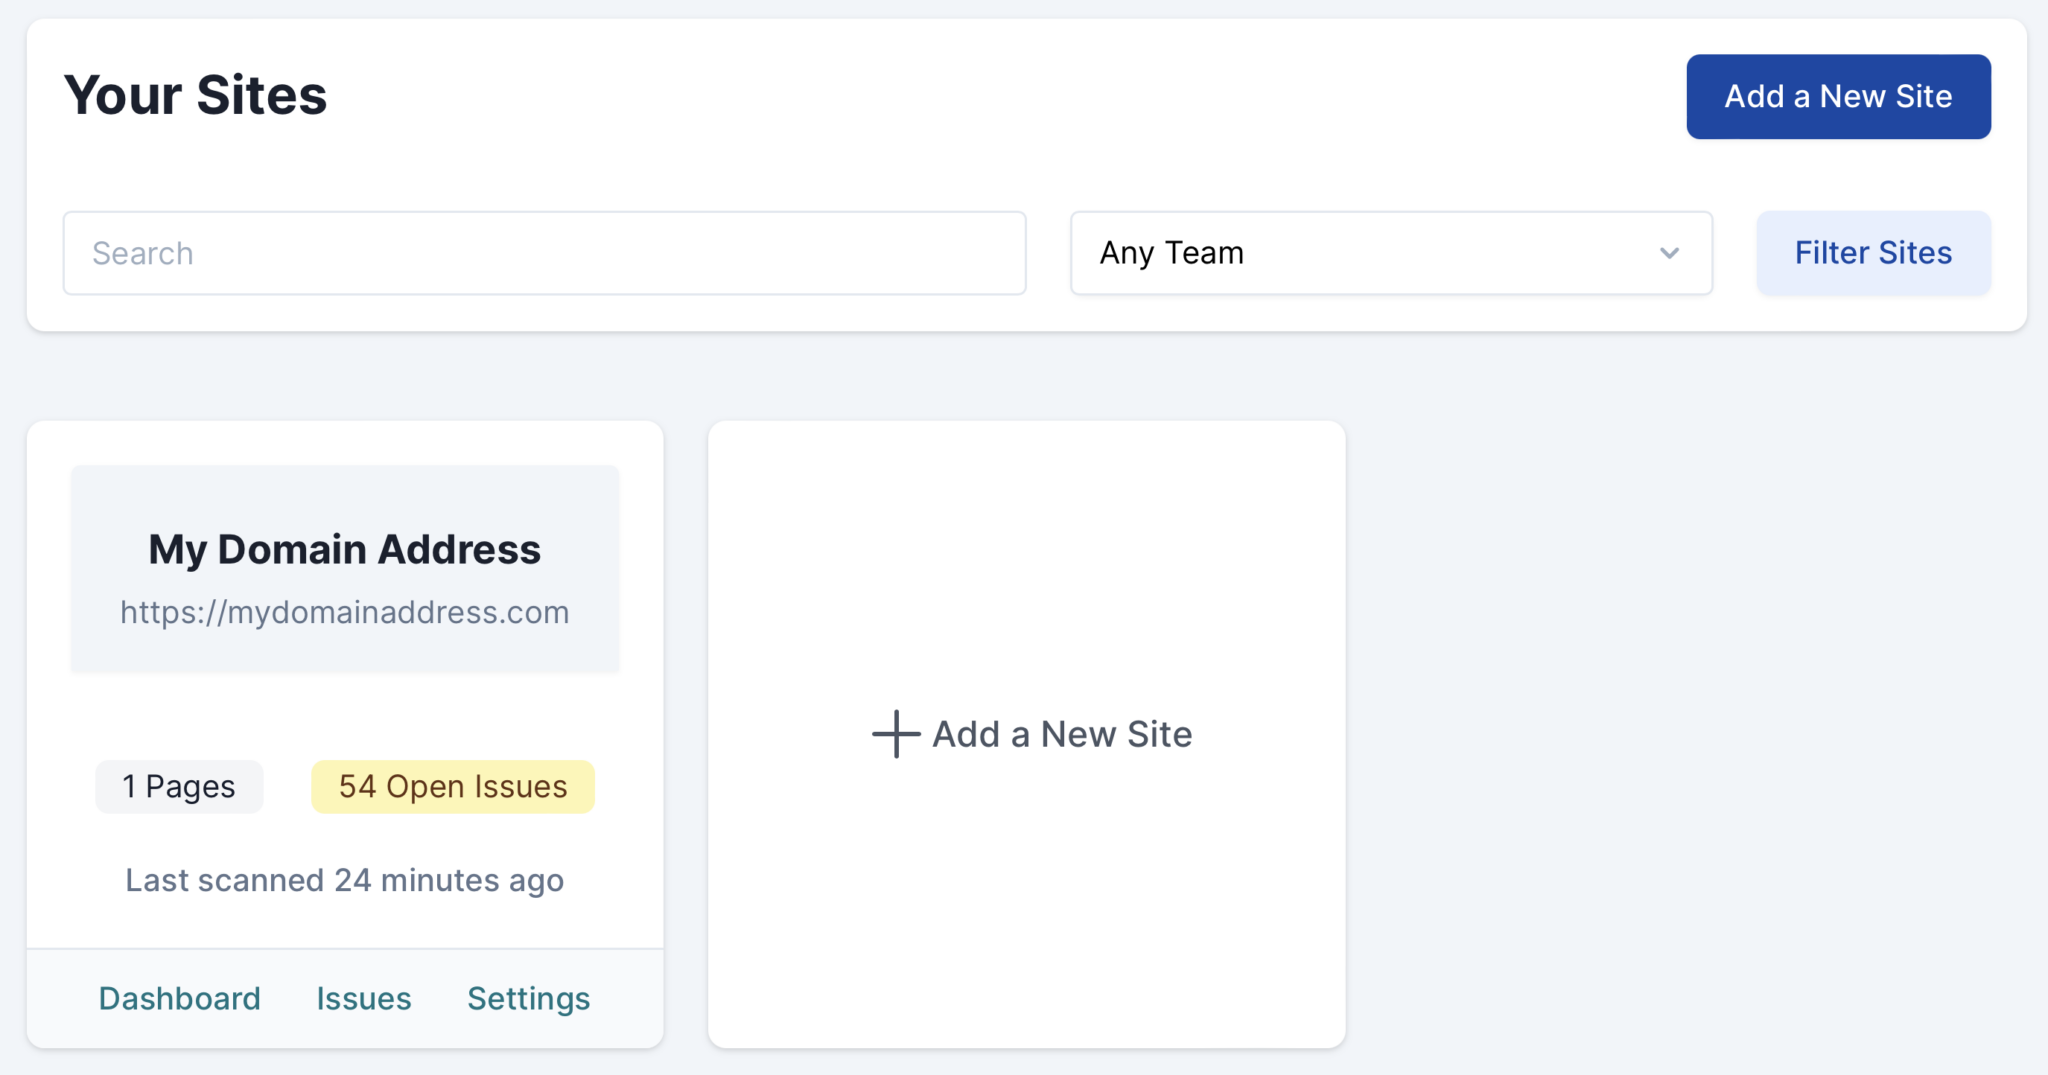Click the https://mydomainaddress.com link
Viewport: 2048px width, 1075px height.
pyautogui.click(x=344, y=611)
